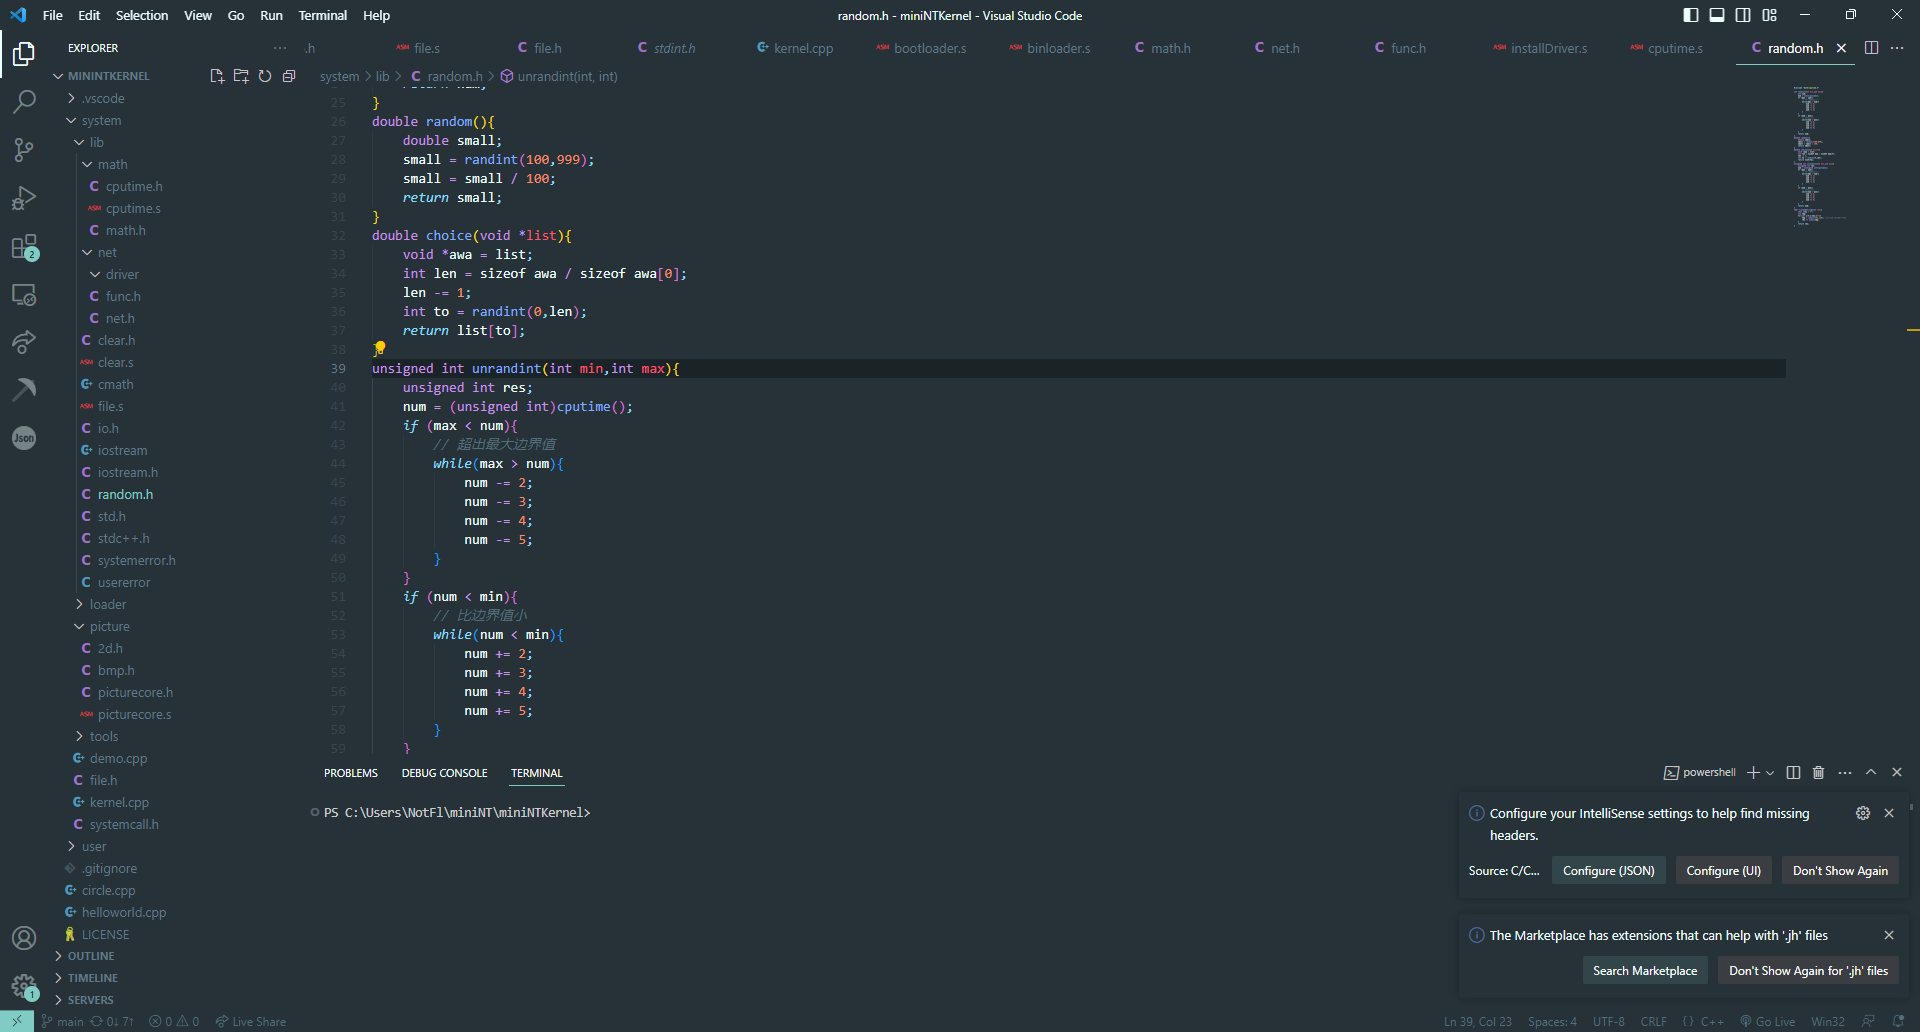Click the lightbulb quick-fix icon
The height and width of the screenshot is (1032, 1920).
click(379, 348)
